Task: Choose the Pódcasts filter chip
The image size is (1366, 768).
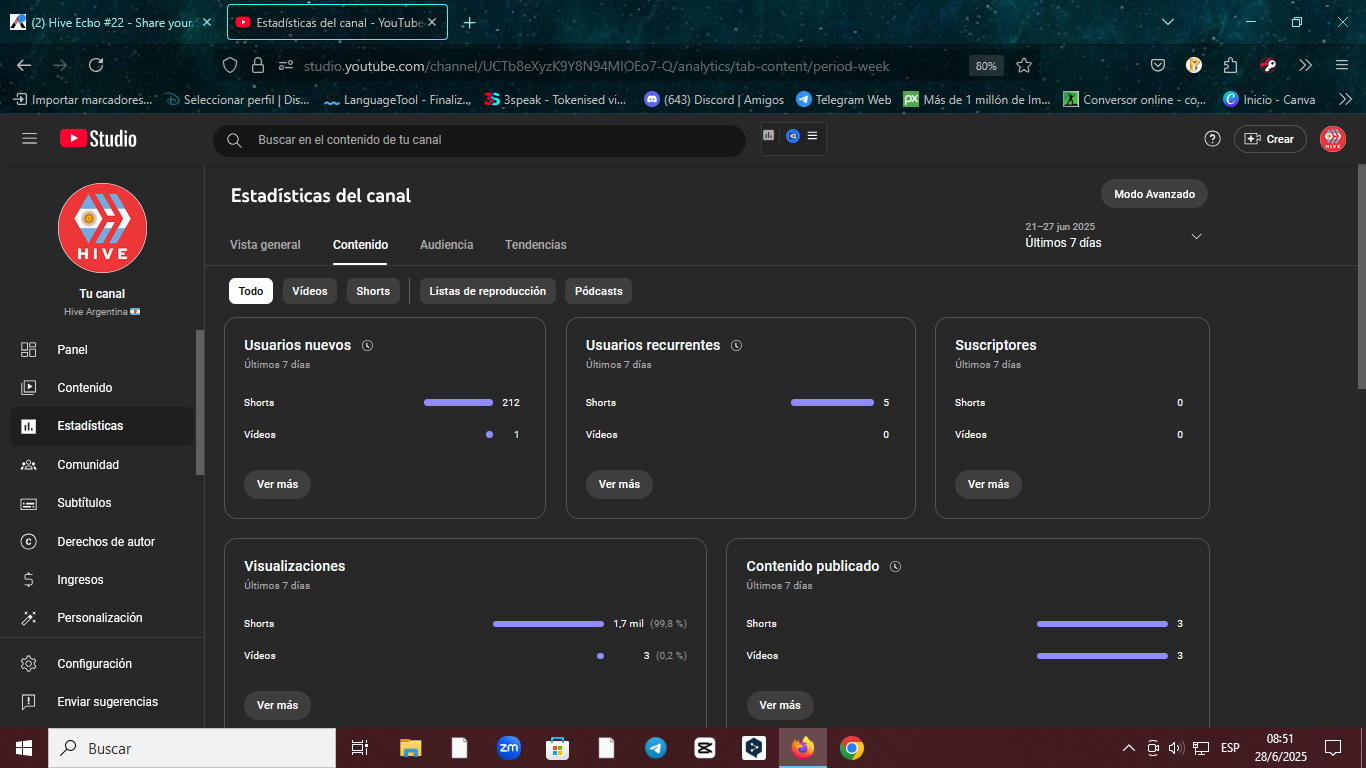Action: (599, 291)
